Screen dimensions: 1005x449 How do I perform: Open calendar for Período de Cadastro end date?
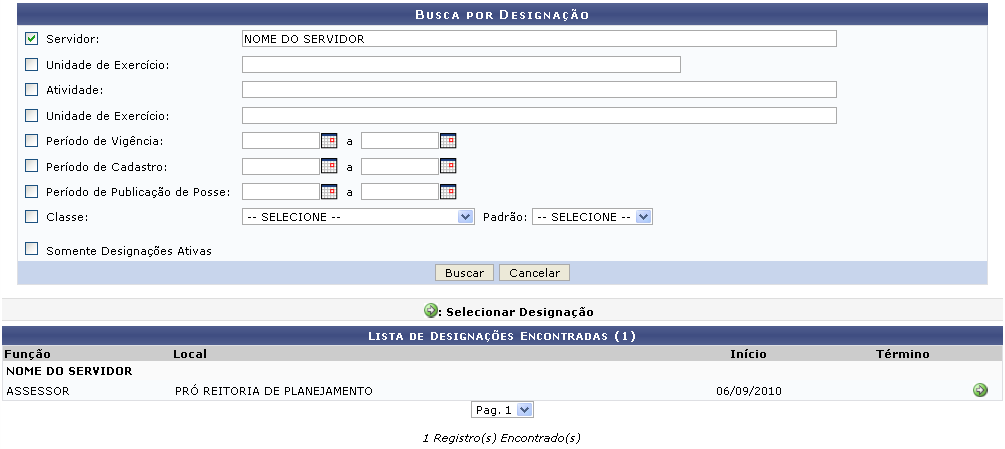(448, 166)
